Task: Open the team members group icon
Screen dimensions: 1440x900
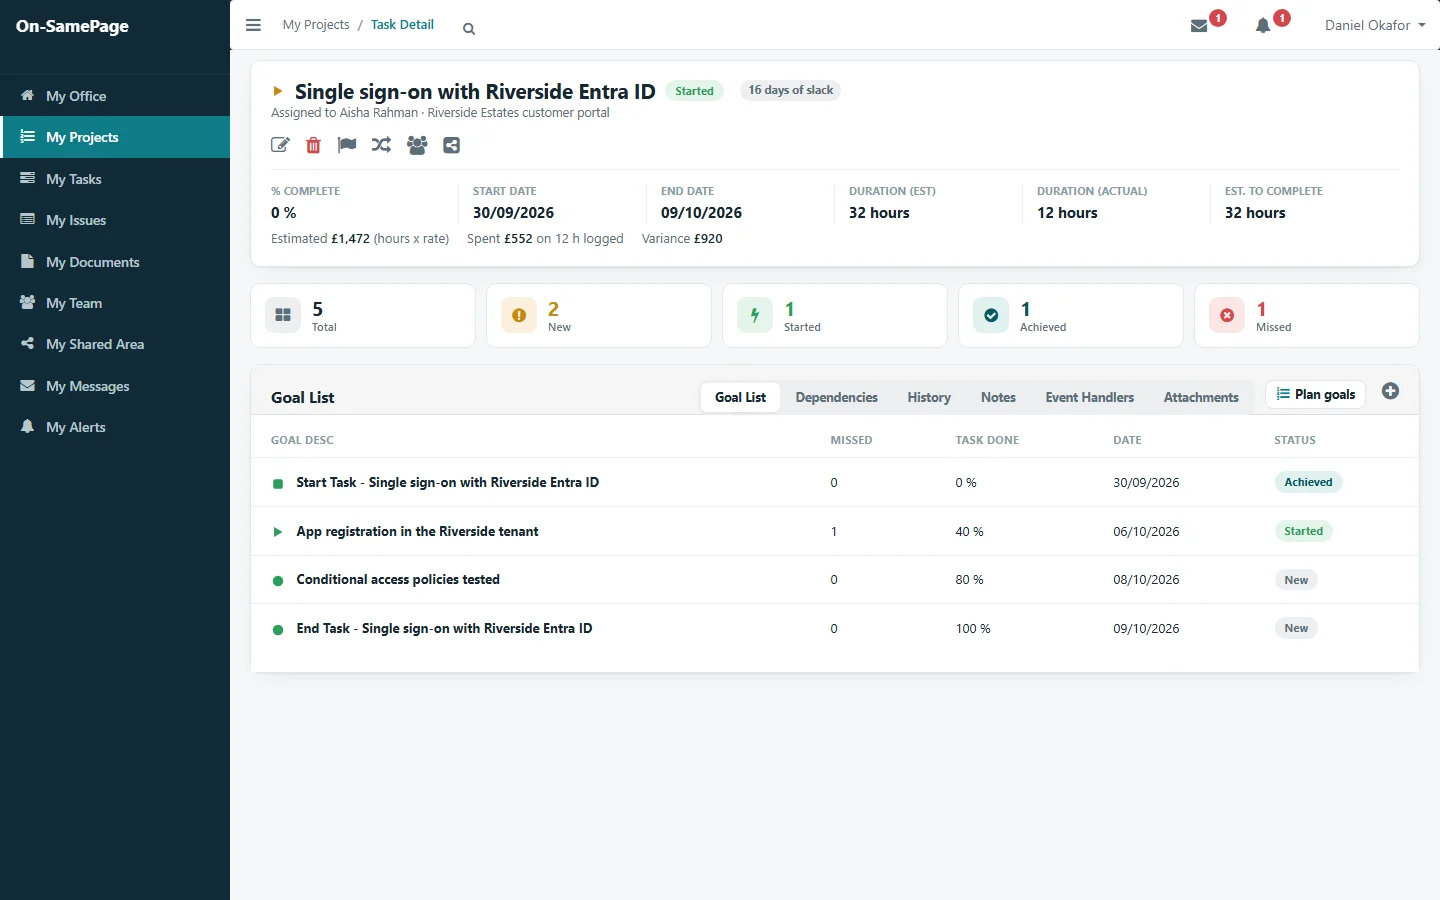Action: click(417, 145)
